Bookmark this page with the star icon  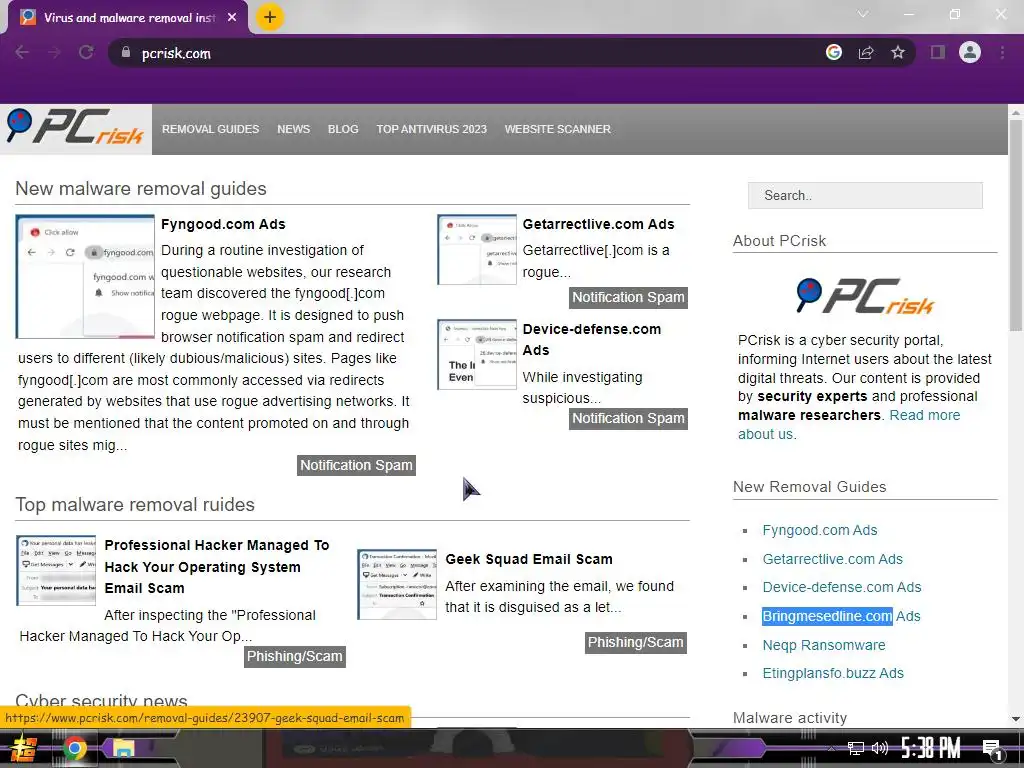pos(898,52)
